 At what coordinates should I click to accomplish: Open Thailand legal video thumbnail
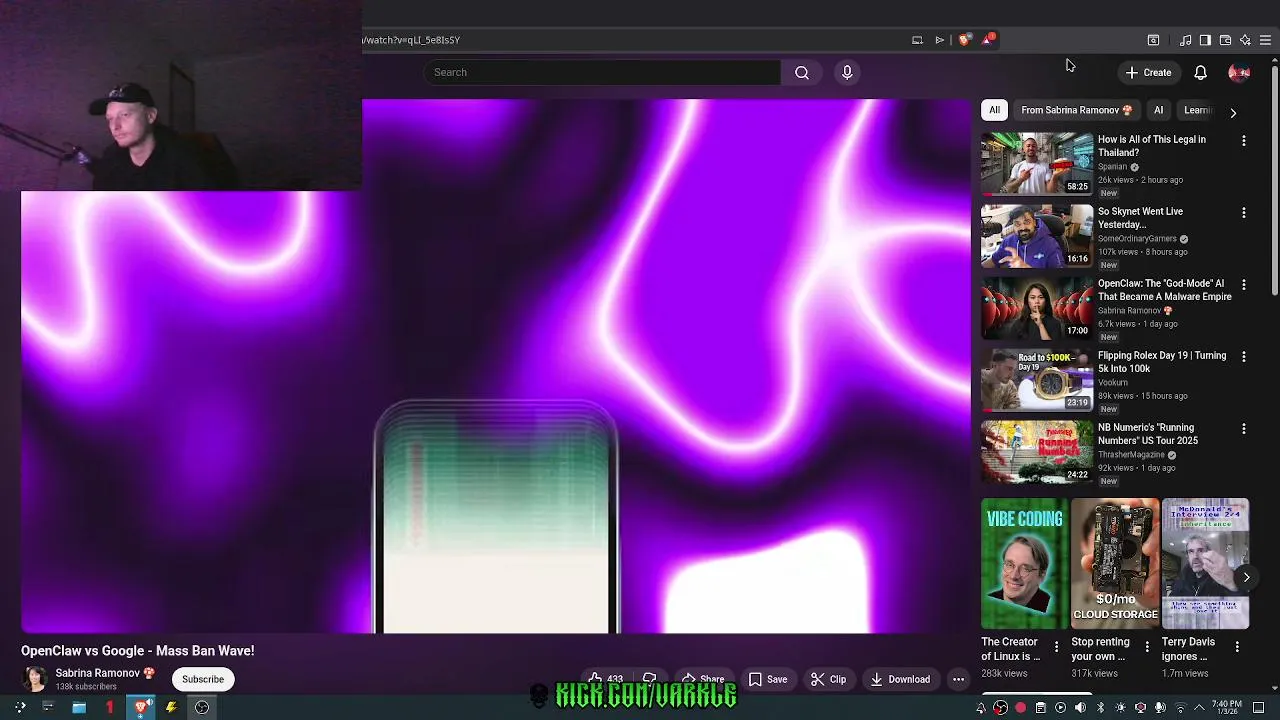(x=1037, y=164)
